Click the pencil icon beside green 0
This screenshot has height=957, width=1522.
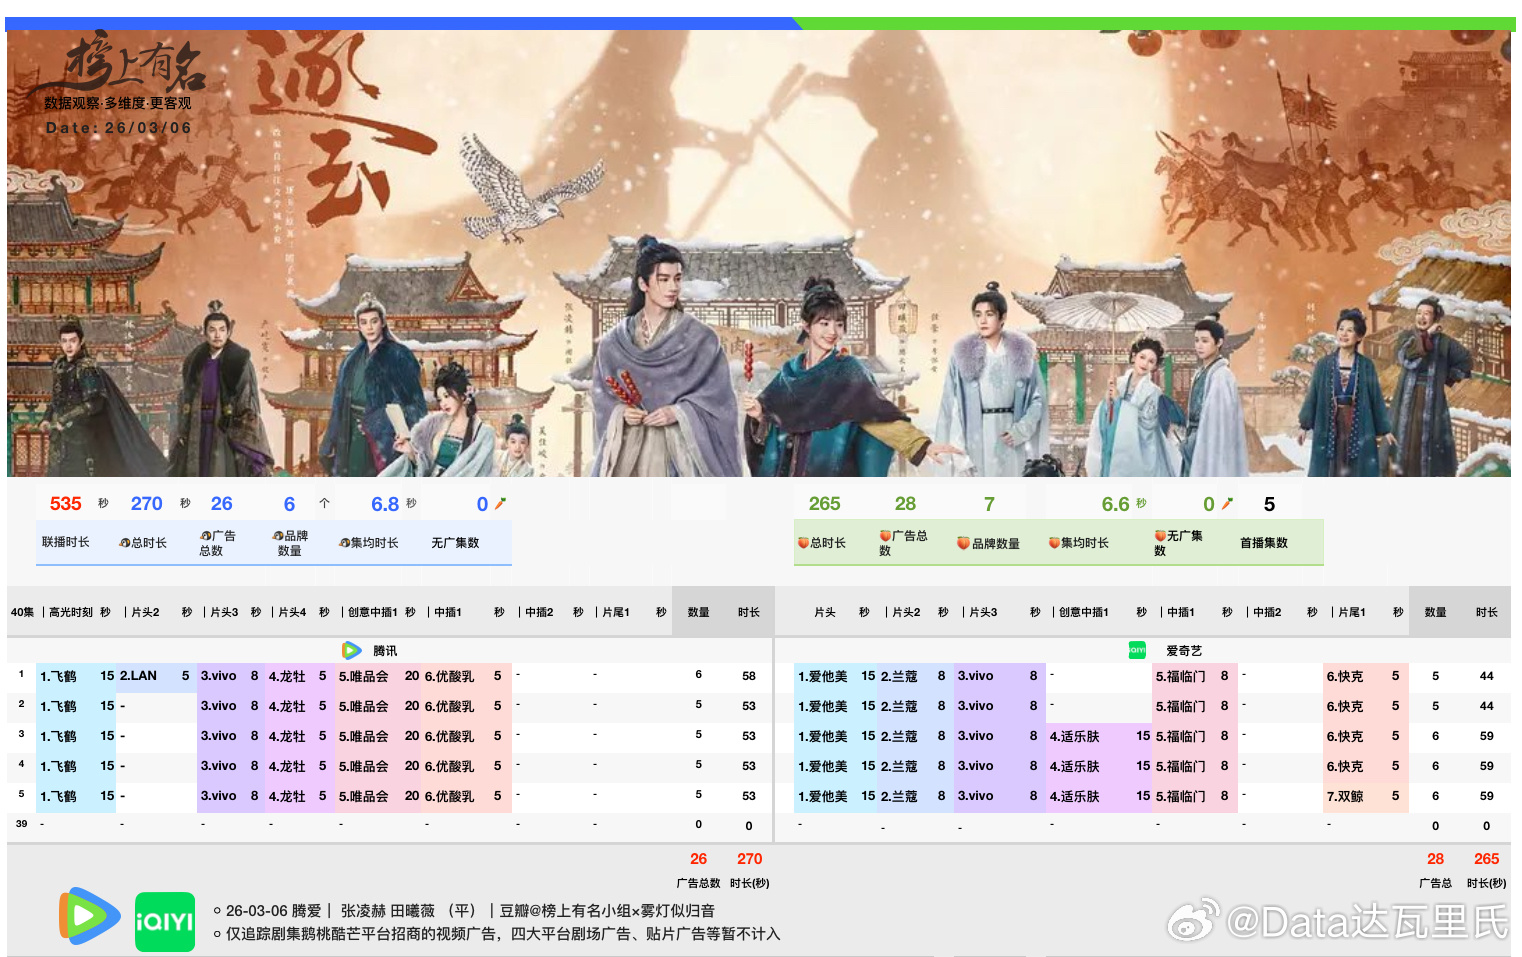[1228, 503]
